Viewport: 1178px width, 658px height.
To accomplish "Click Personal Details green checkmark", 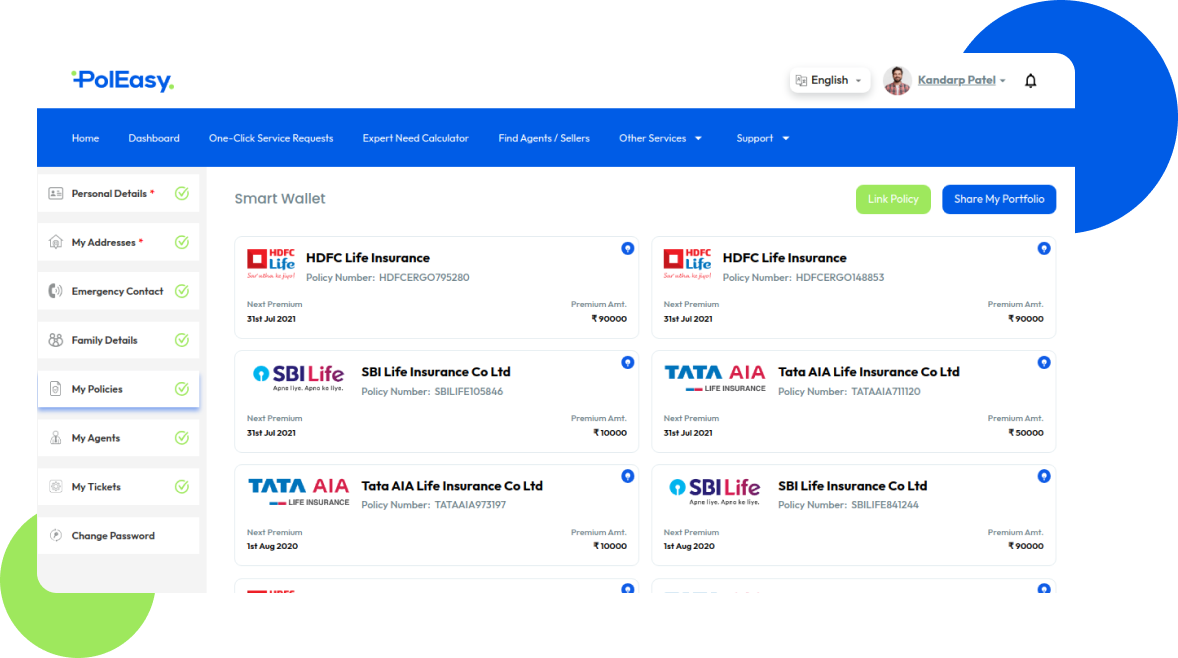I will tap(182, 193).
